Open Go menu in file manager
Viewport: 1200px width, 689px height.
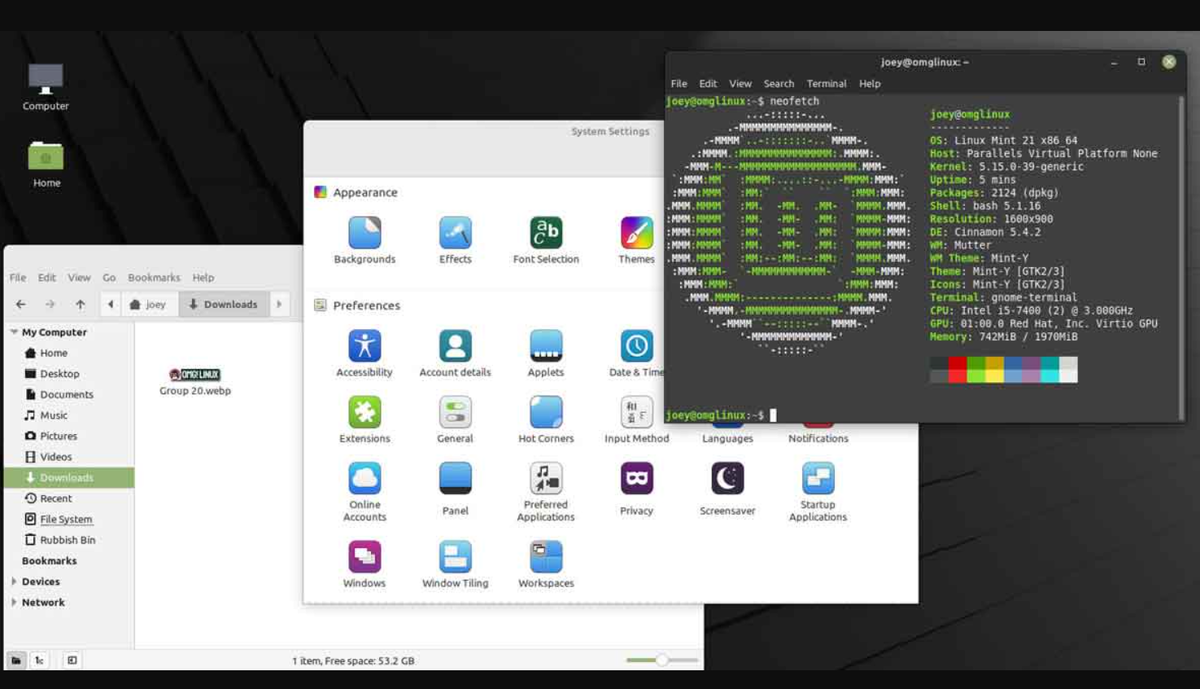(109, 277)
